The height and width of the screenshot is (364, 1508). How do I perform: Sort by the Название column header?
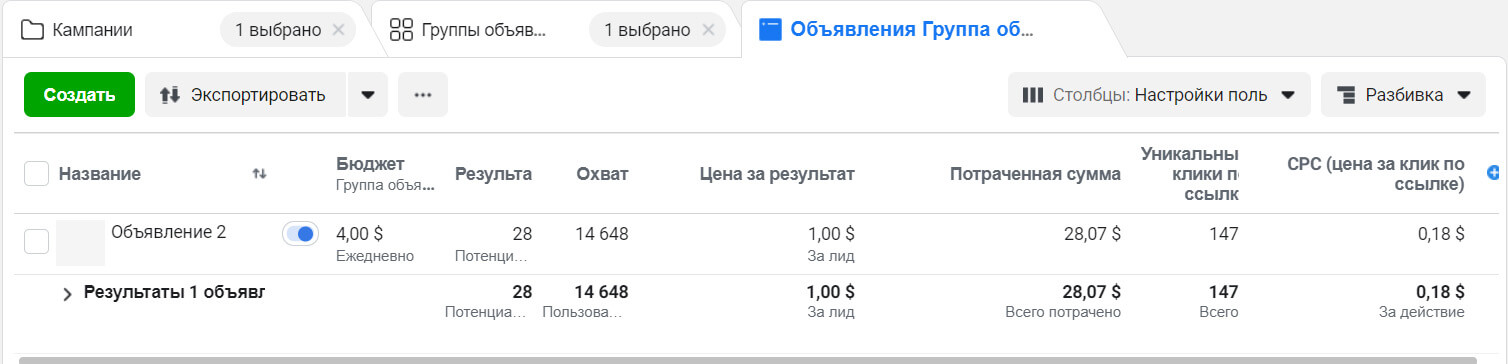click(x=100, y=174)
